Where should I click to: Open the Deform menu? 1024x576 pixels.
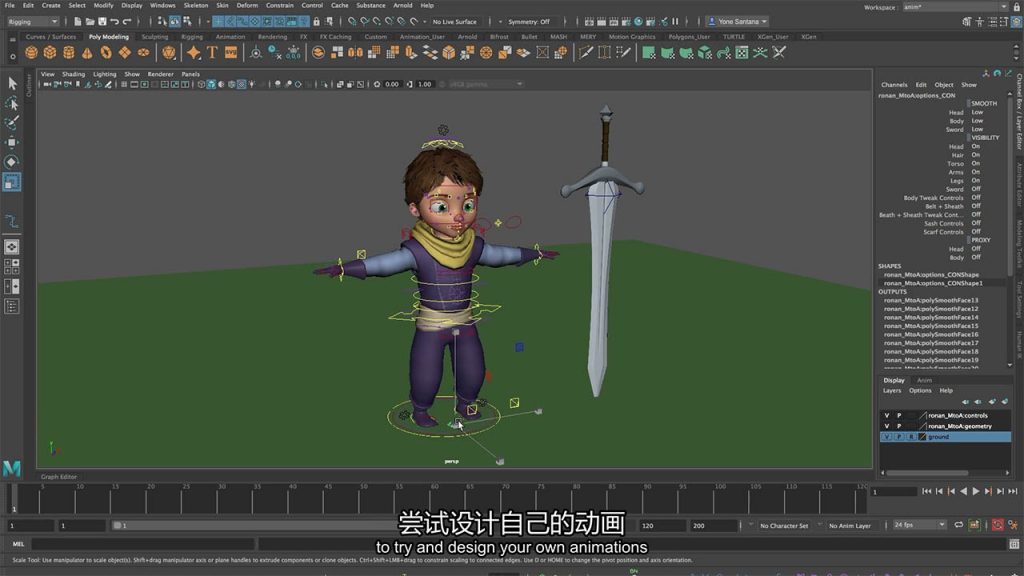pos(247,5)
